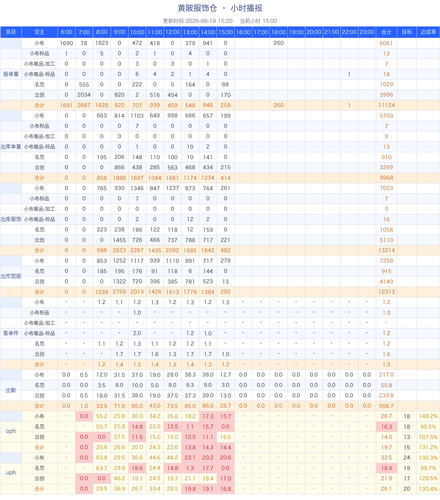Click the cell with value 1886
Image resolution: width=440 pixels, height=500 pixels.
point(119,178)
